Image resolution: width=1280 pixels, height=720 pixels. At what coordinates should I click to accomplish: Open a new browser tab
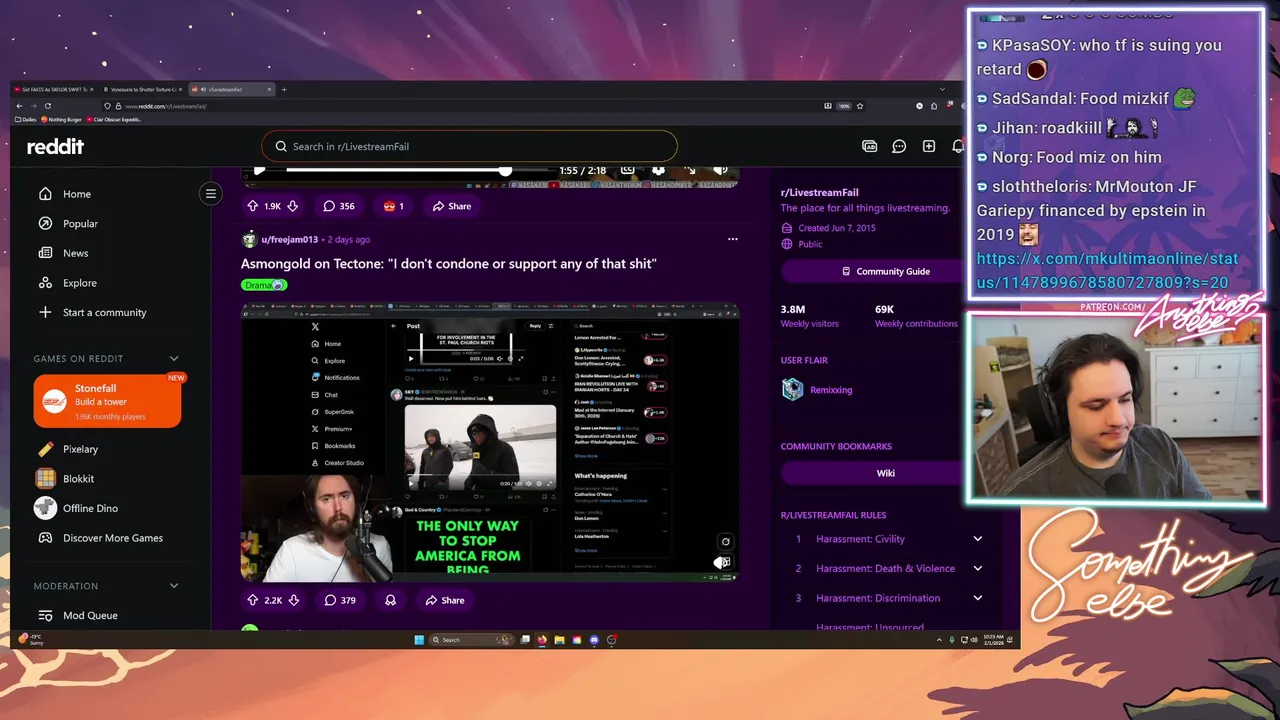tap(284, 89)
